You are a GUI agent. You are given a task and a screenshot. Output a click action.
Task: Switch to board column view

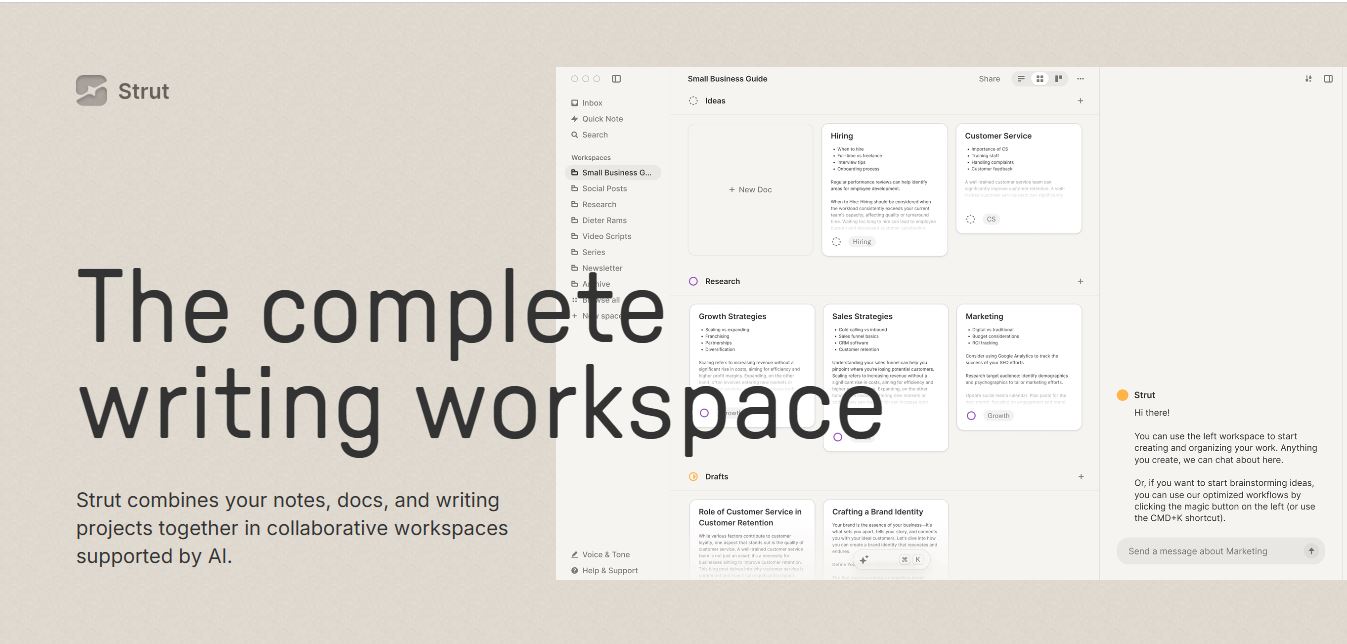[1058, 79]
